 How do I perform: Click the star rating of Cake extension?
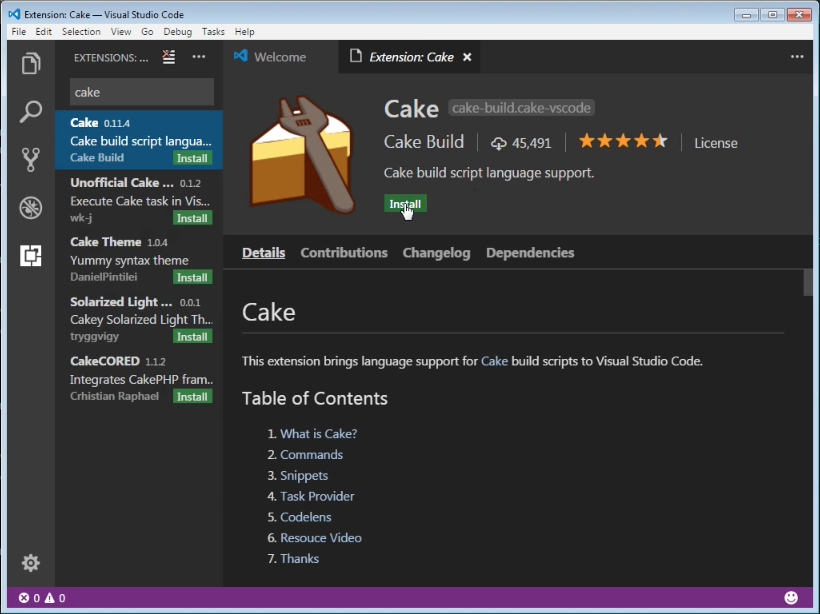(x=623, y=141)
